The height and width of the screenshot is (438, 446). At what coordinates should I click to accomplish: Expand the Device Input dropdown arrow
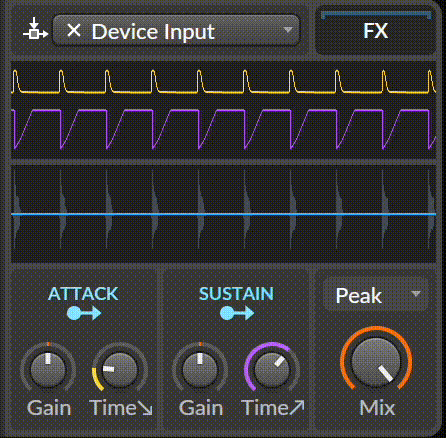pos(288,30)
